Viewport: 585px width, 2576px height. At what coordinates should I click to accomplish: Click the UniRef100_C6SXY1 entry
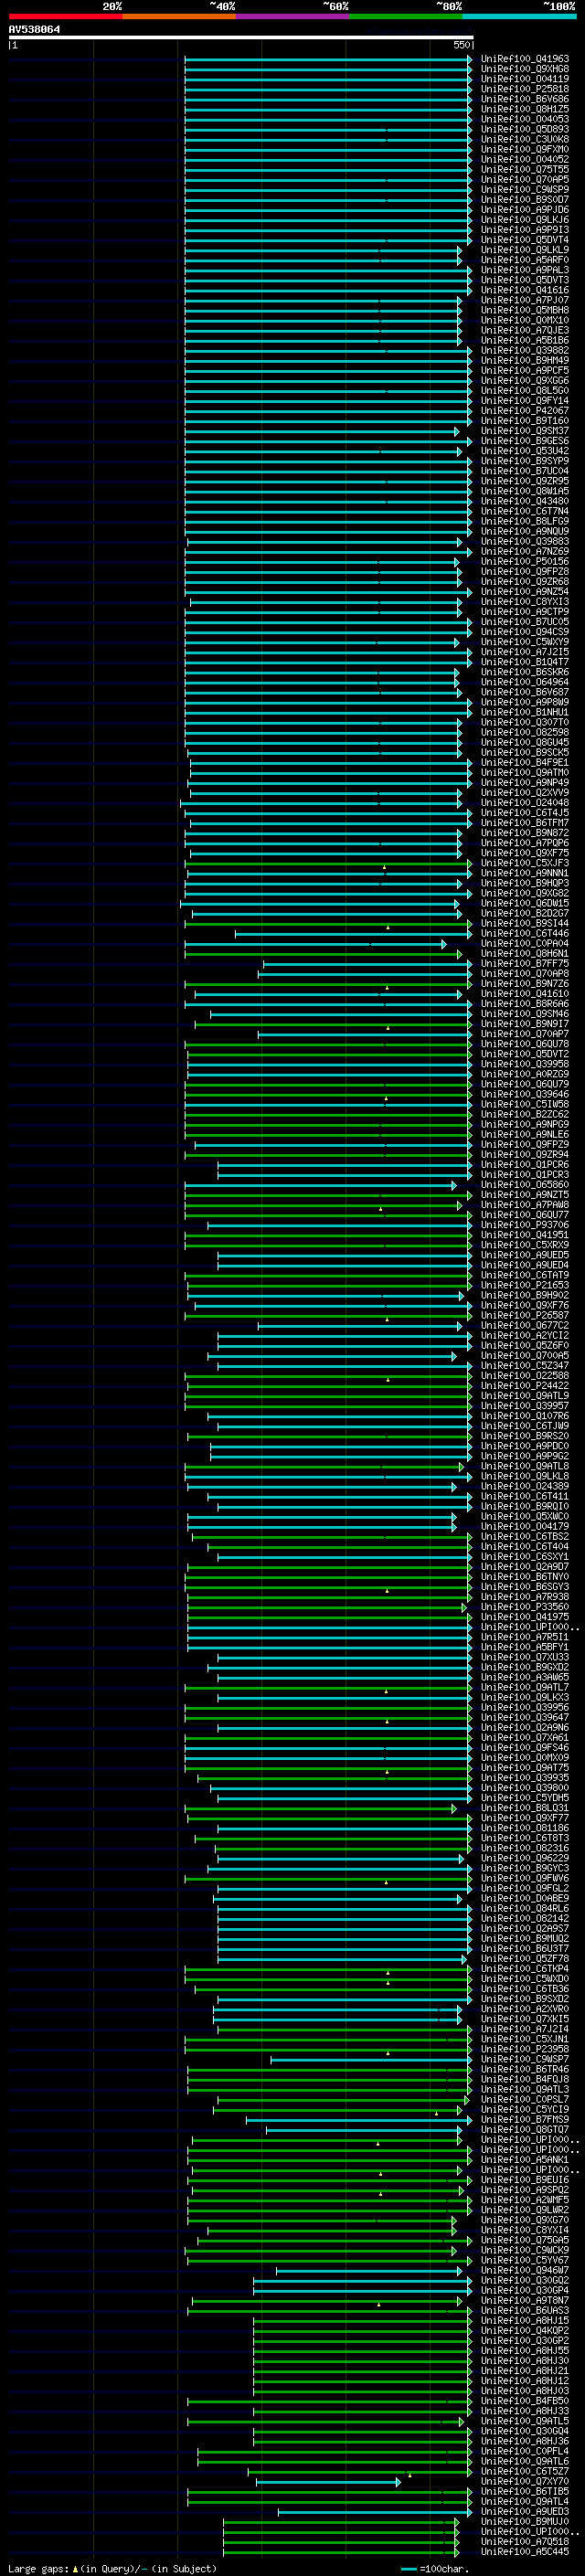pos(525,1557)
